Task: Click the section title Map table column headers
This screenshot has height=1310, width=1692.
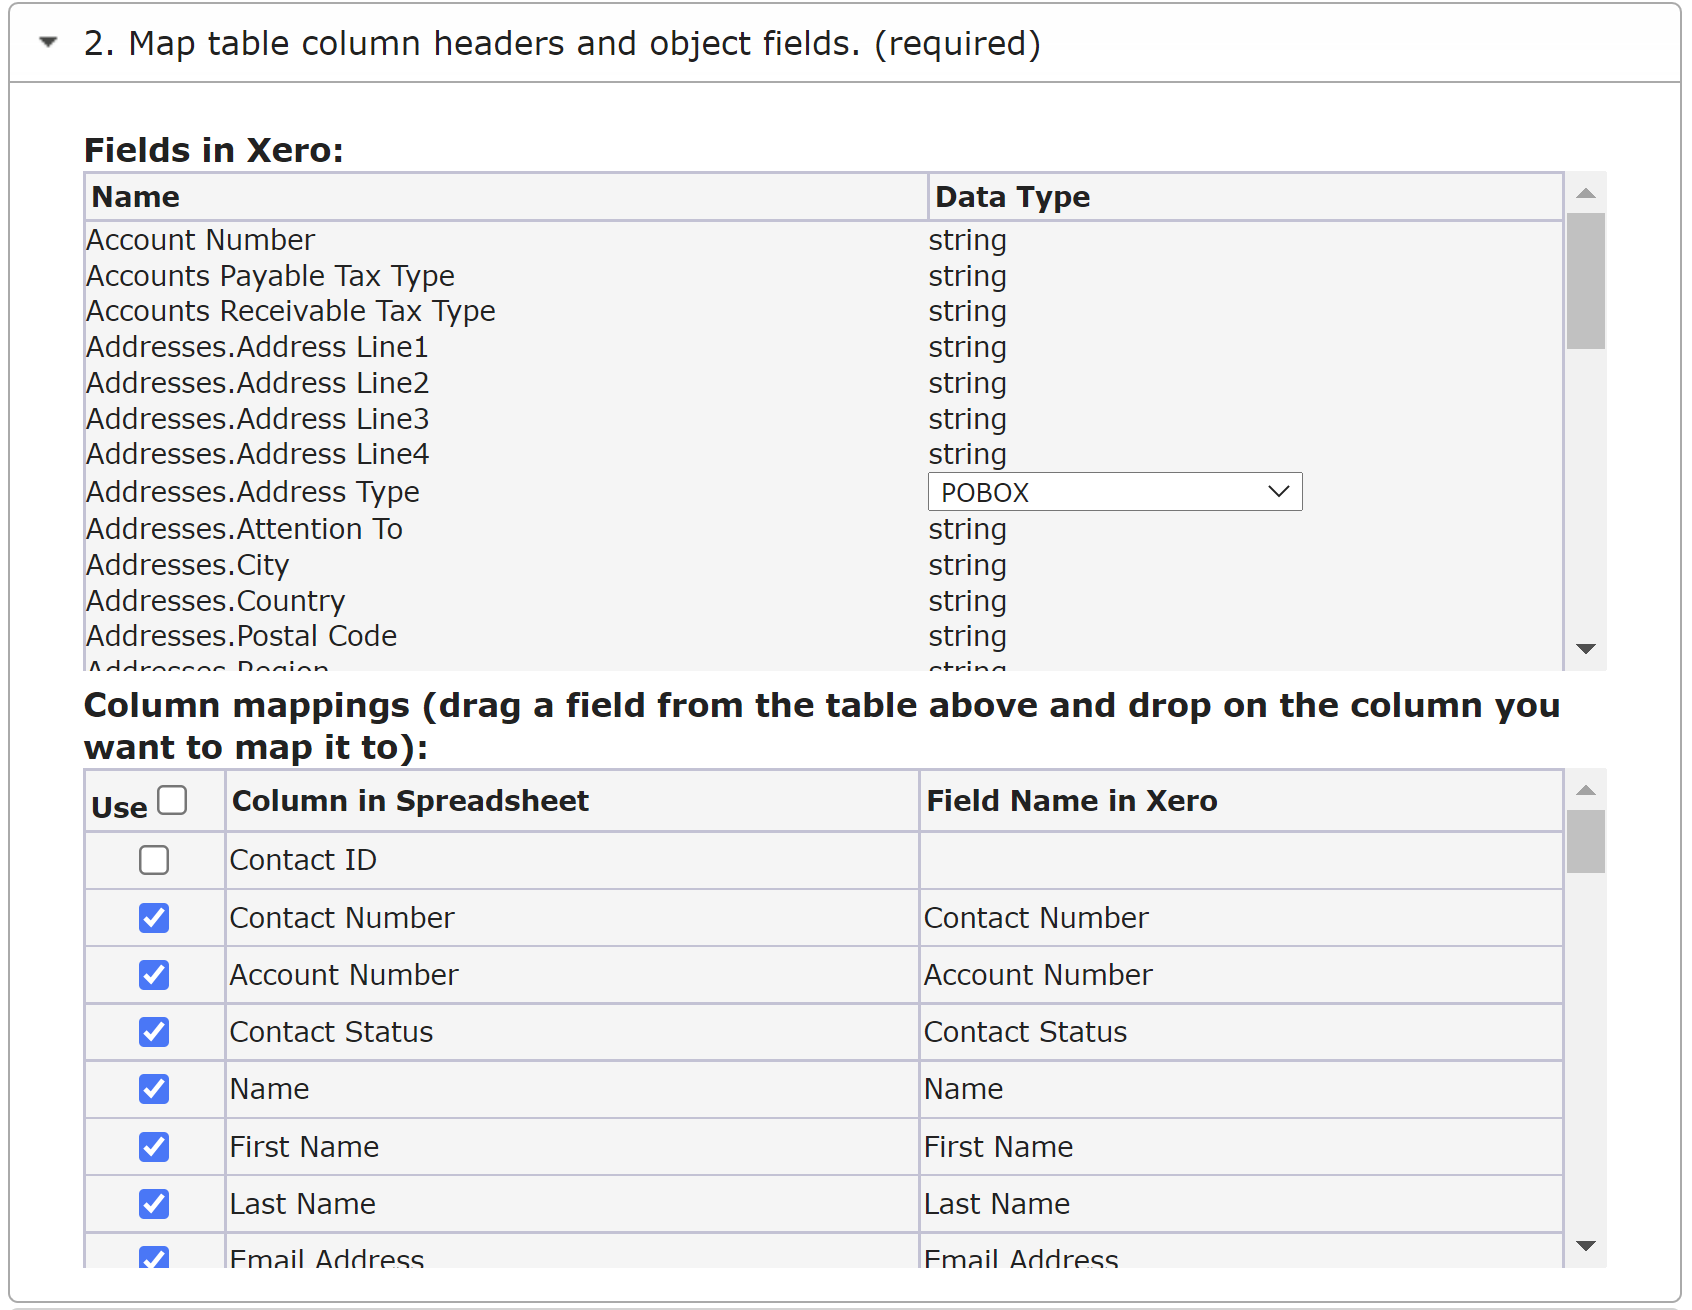Action: click(x=562, y=44)
